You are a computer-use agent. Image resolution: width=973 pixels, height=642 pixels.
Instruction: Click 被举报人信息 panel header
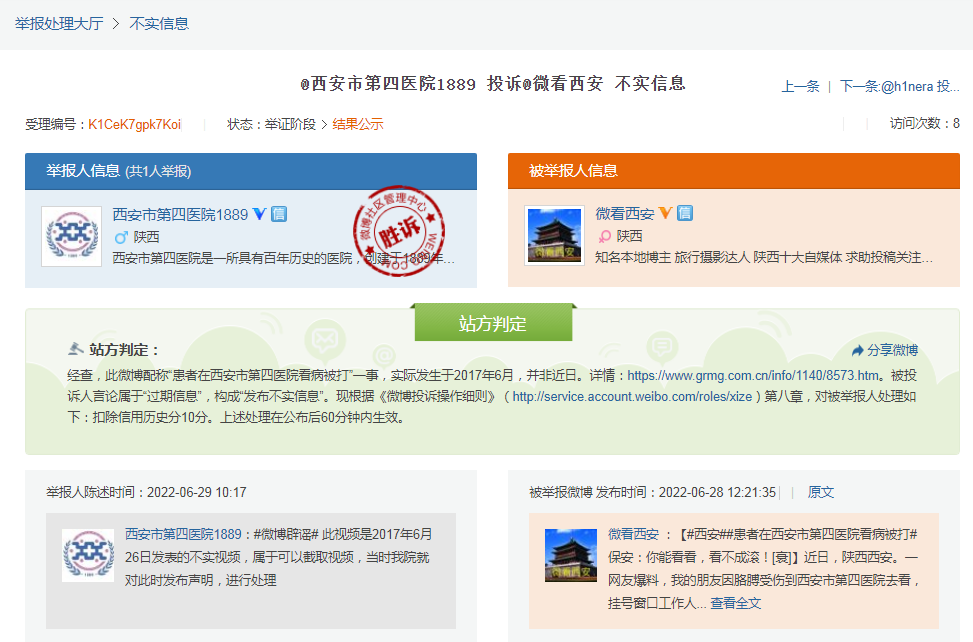(733, 171)
